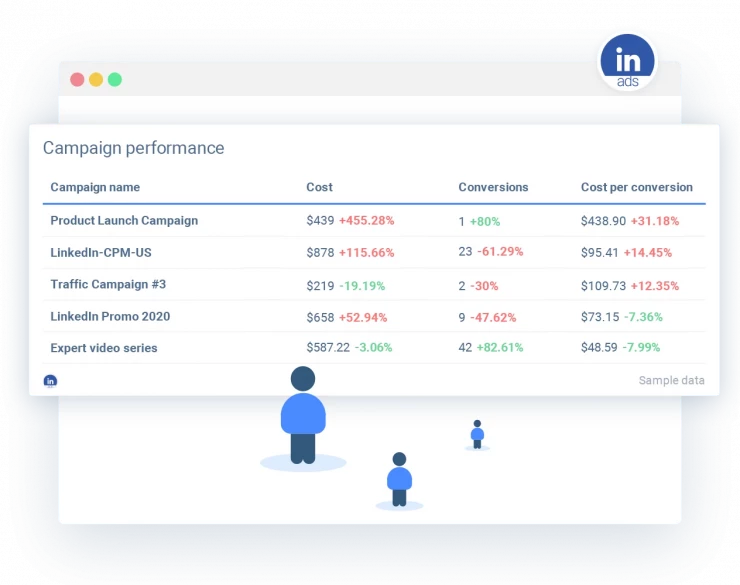Screen dimensions: 740x585
Task: Click the +455.28% cost change
Action: point(367,221)
